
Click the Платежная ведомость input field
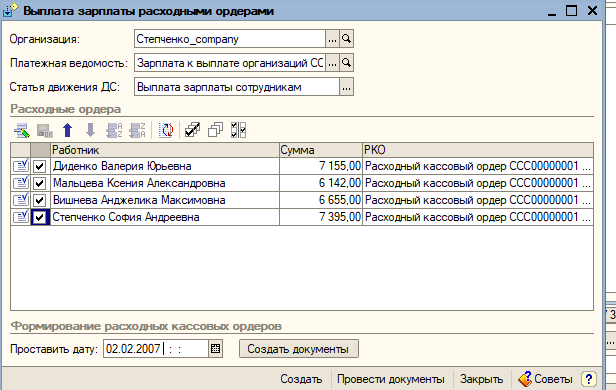click(230, 63)
